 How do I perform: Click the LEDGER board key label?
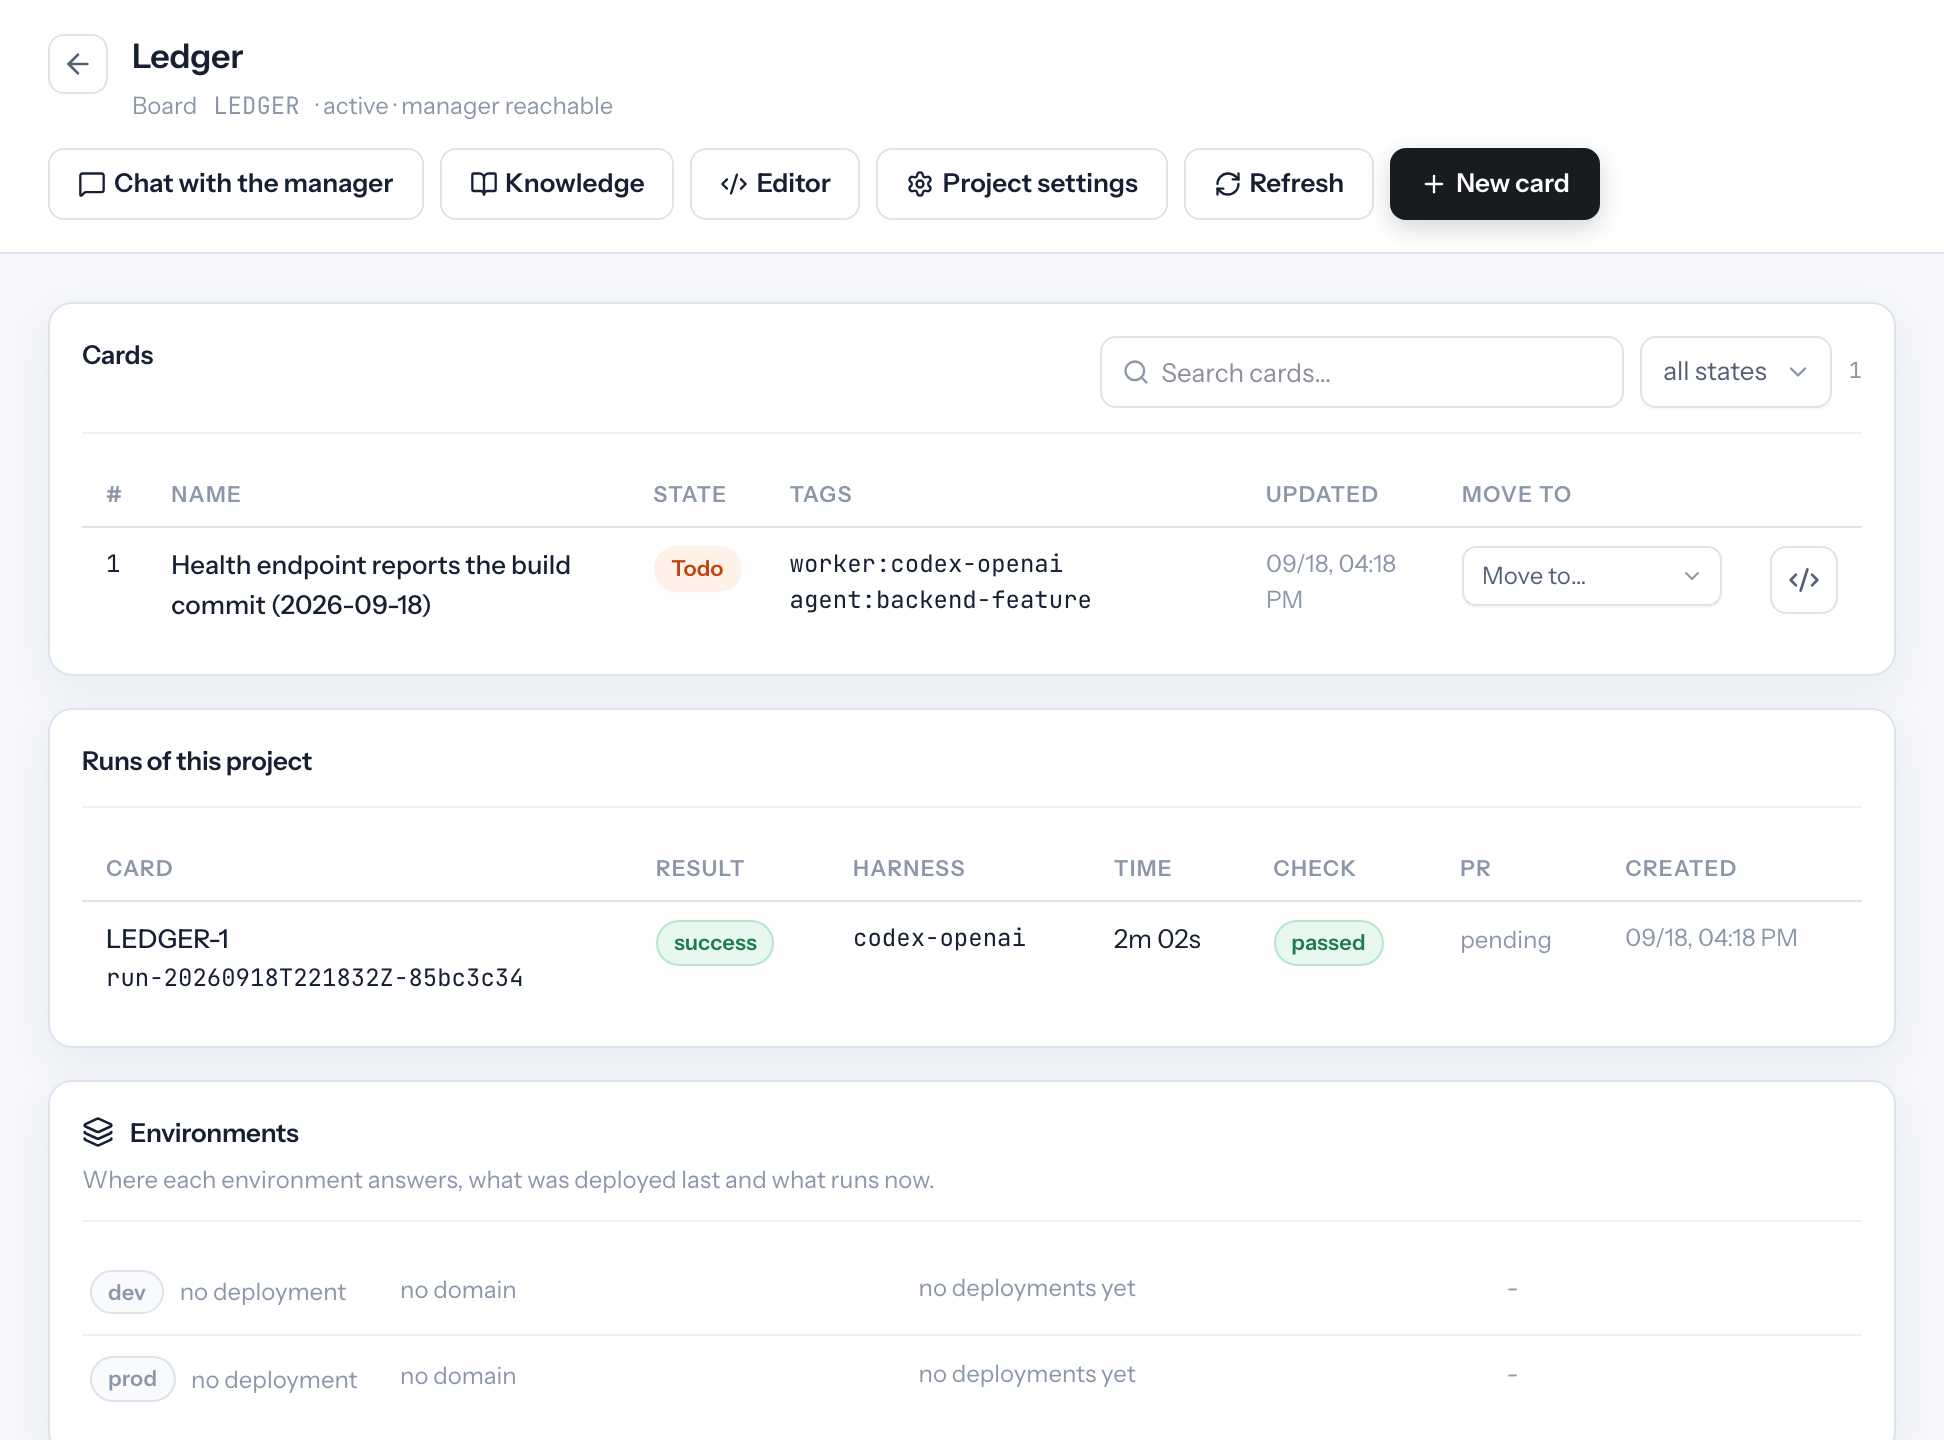[x=257, y=106]
